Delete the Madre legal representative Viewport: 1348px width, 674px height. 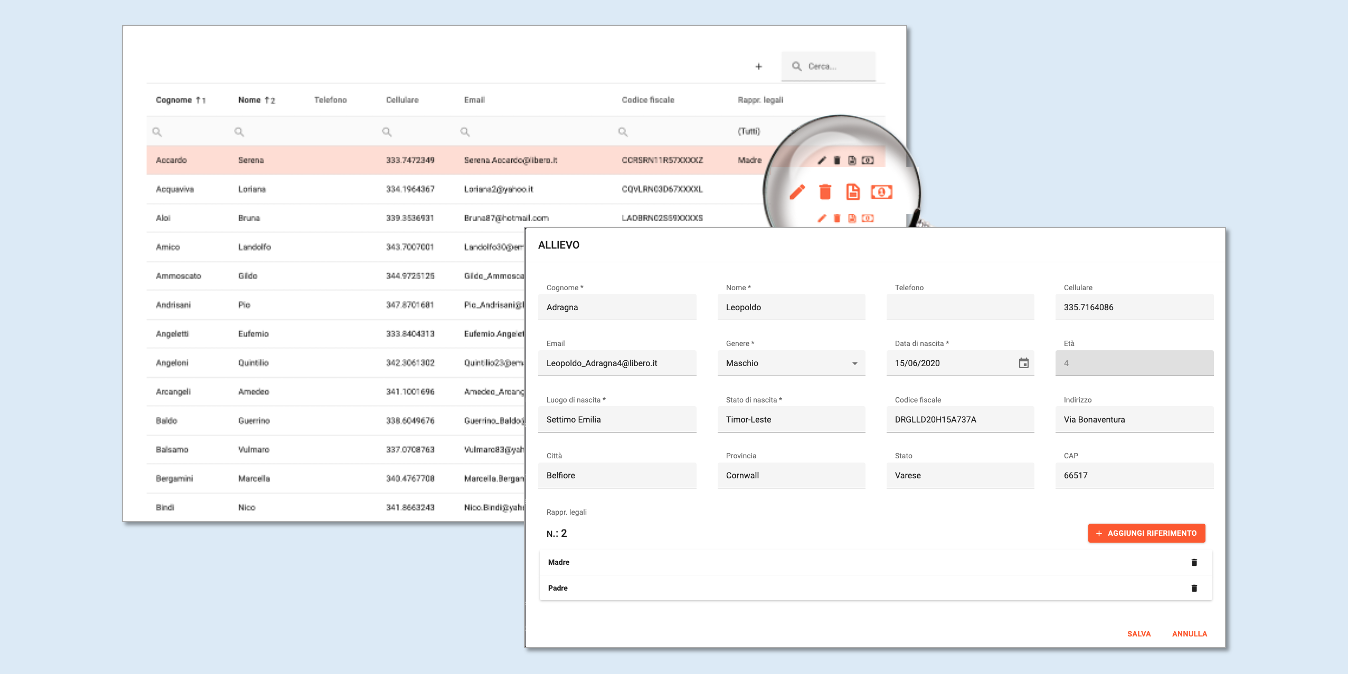(1193, 563)
